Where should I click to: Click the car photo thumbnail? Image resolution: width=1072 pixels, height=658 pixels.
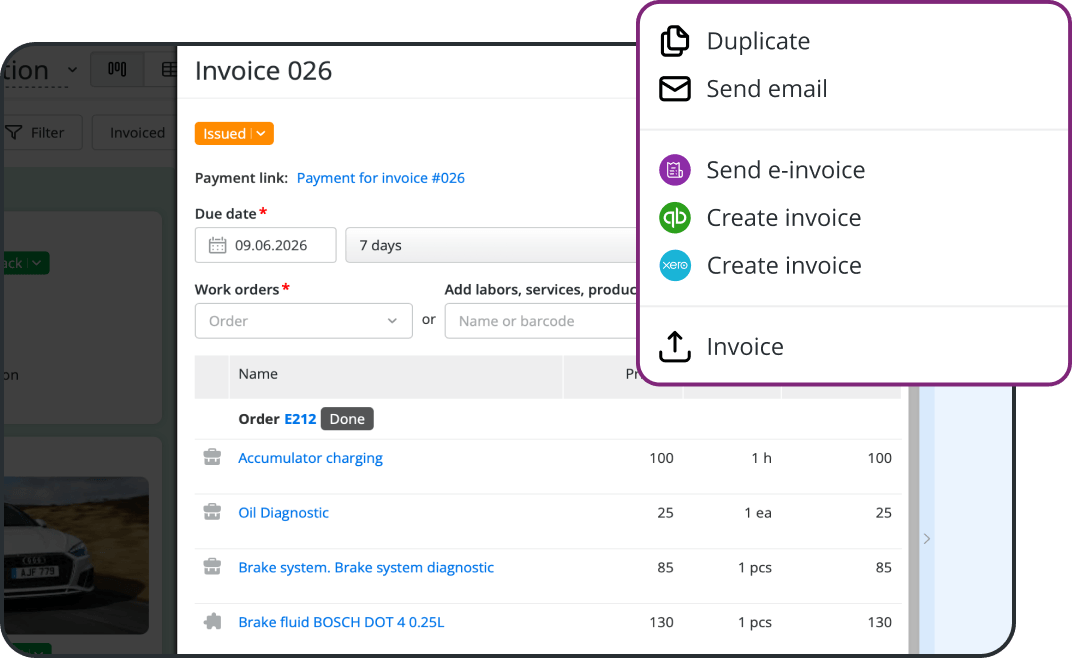[76, 555]
